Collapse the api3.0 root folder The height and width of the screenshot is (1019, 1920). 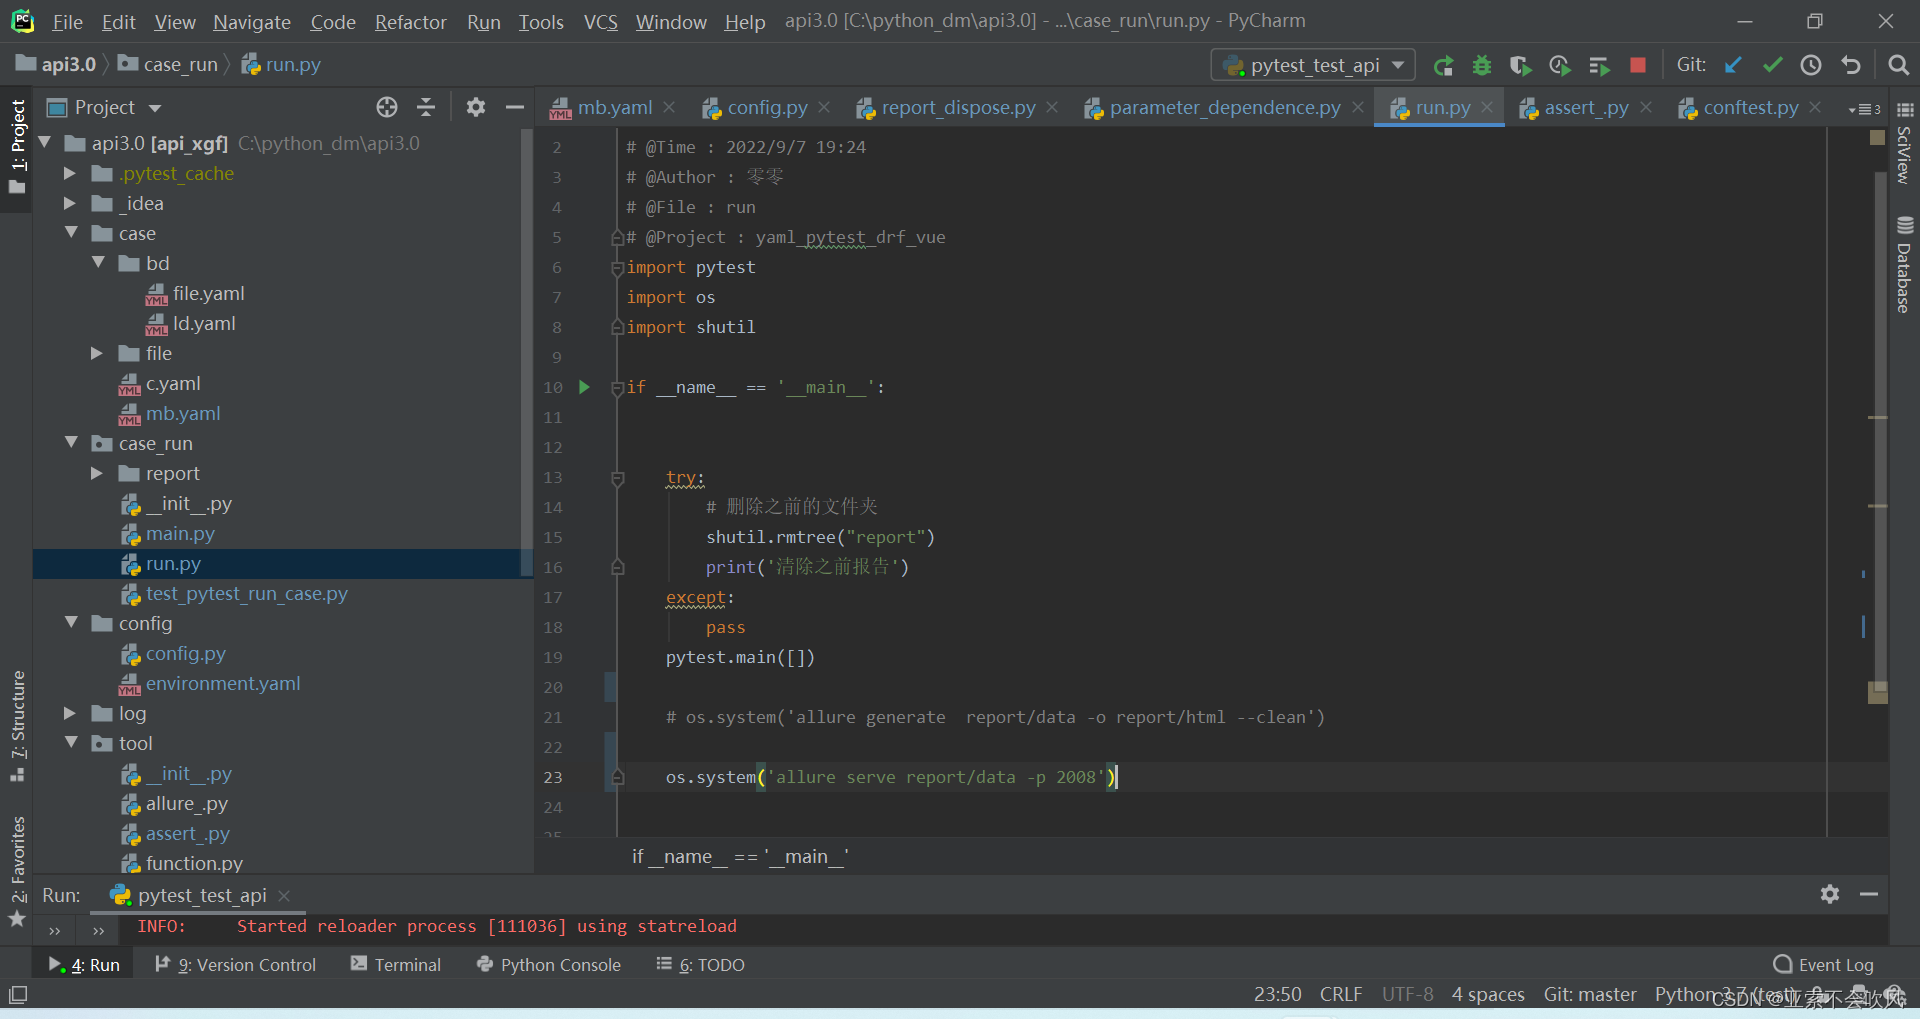click(x=45, y=143)
